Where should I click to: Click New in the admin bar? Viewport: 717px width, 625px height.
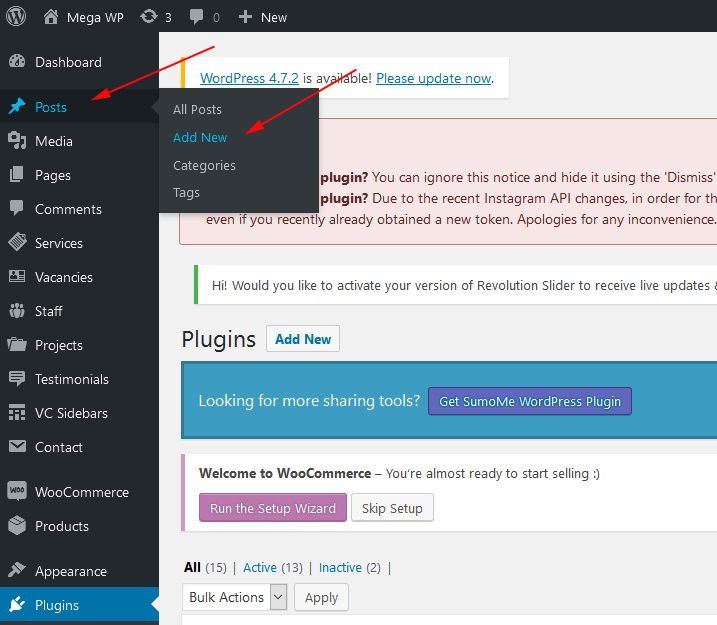274,17
